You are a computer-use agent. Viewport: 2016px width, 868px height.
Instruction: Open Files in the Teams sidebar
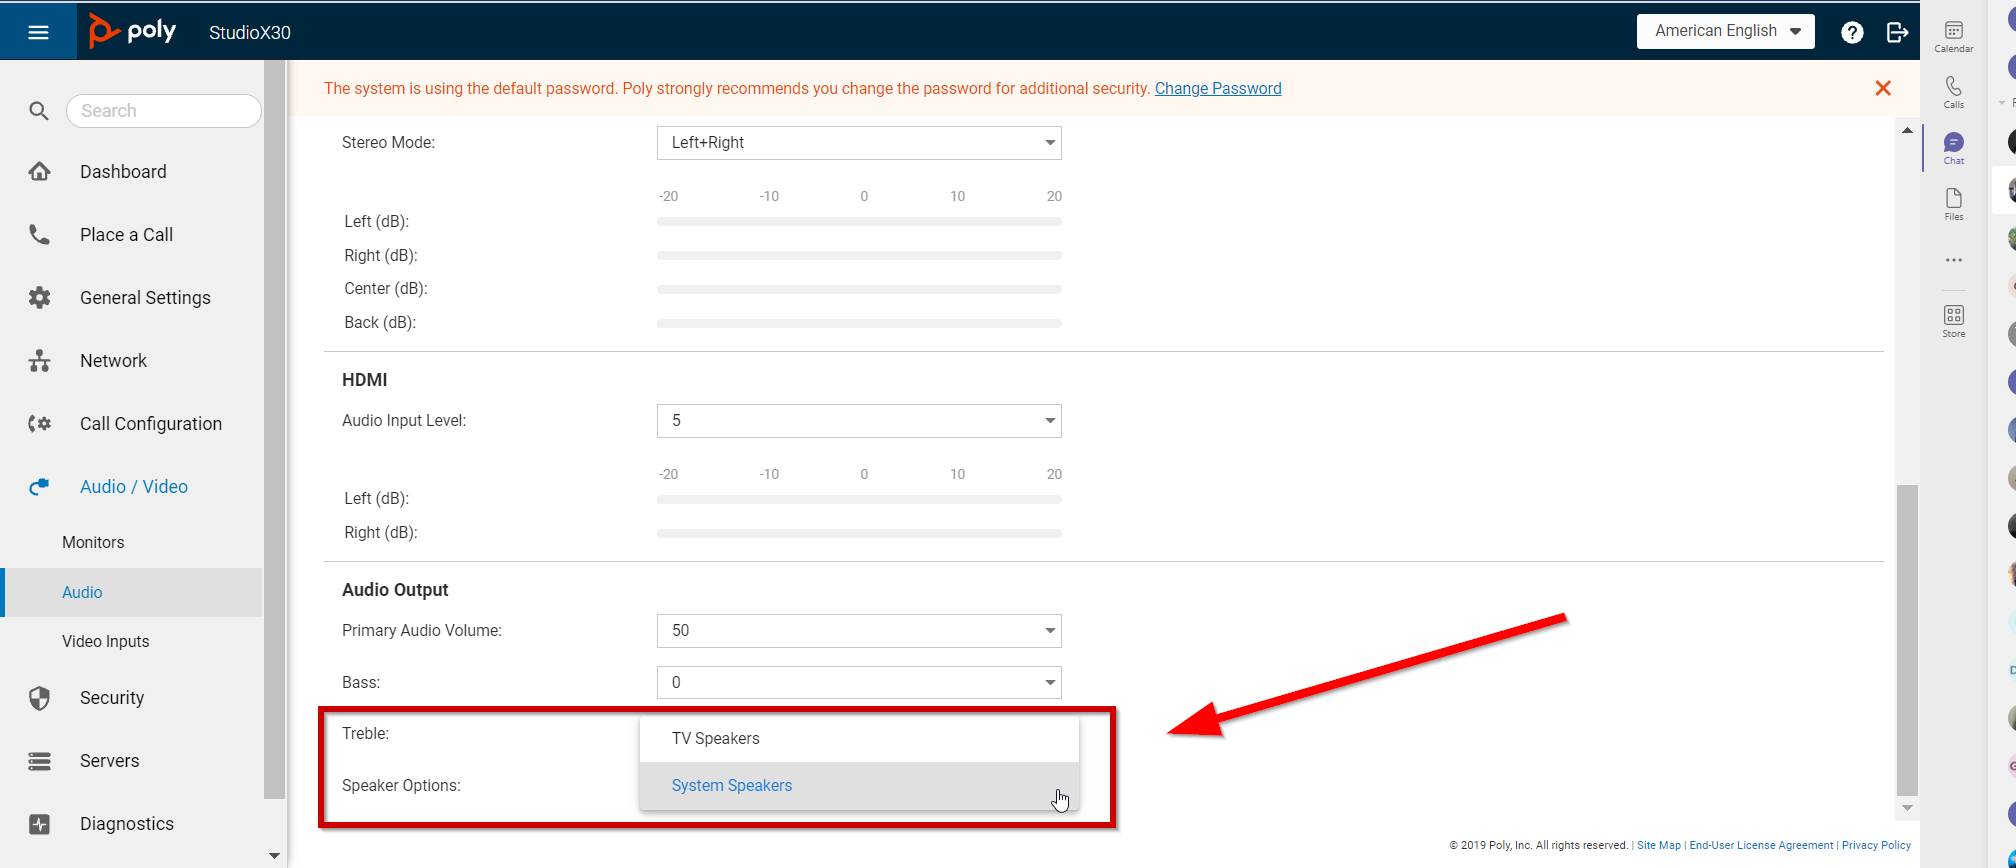point(1953,204)
